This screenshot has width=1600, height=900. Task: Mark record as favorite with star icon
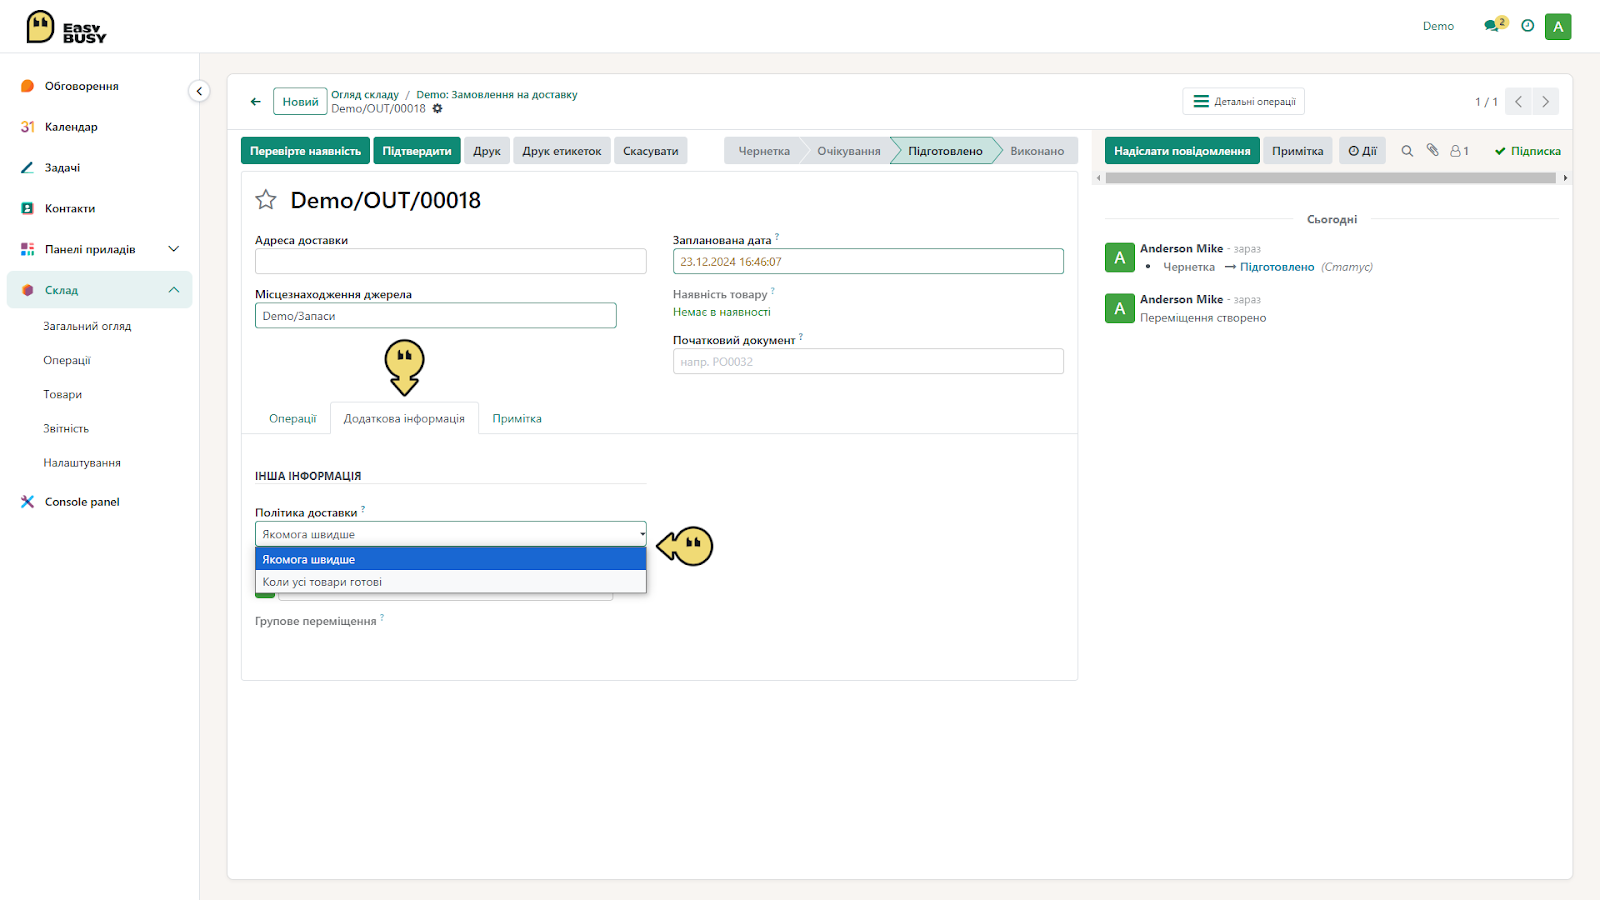[x=266, y=200]
